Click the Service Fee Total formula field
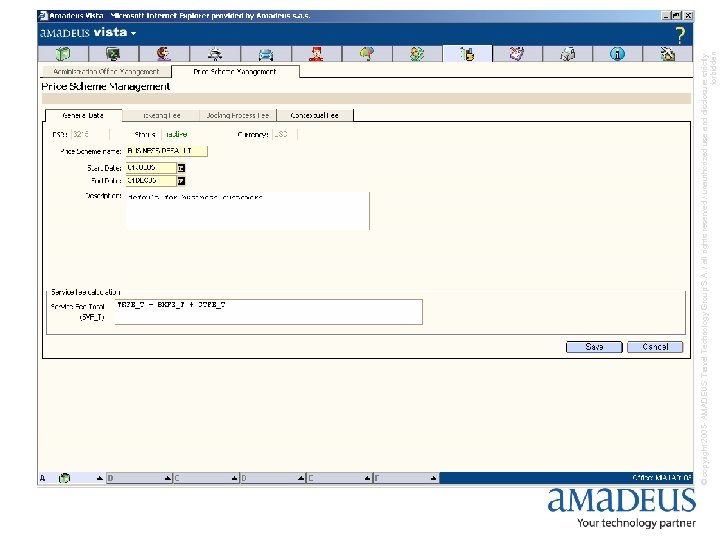 pos(269,312)
